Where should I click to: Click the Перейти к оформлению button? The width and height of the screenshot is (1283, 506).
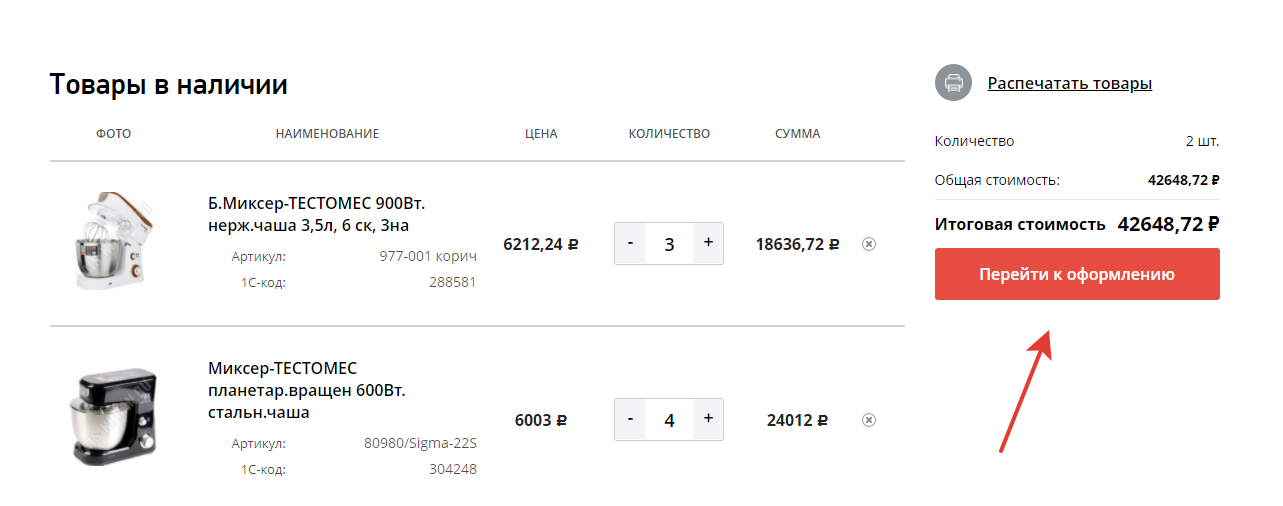coord(1077,274)
